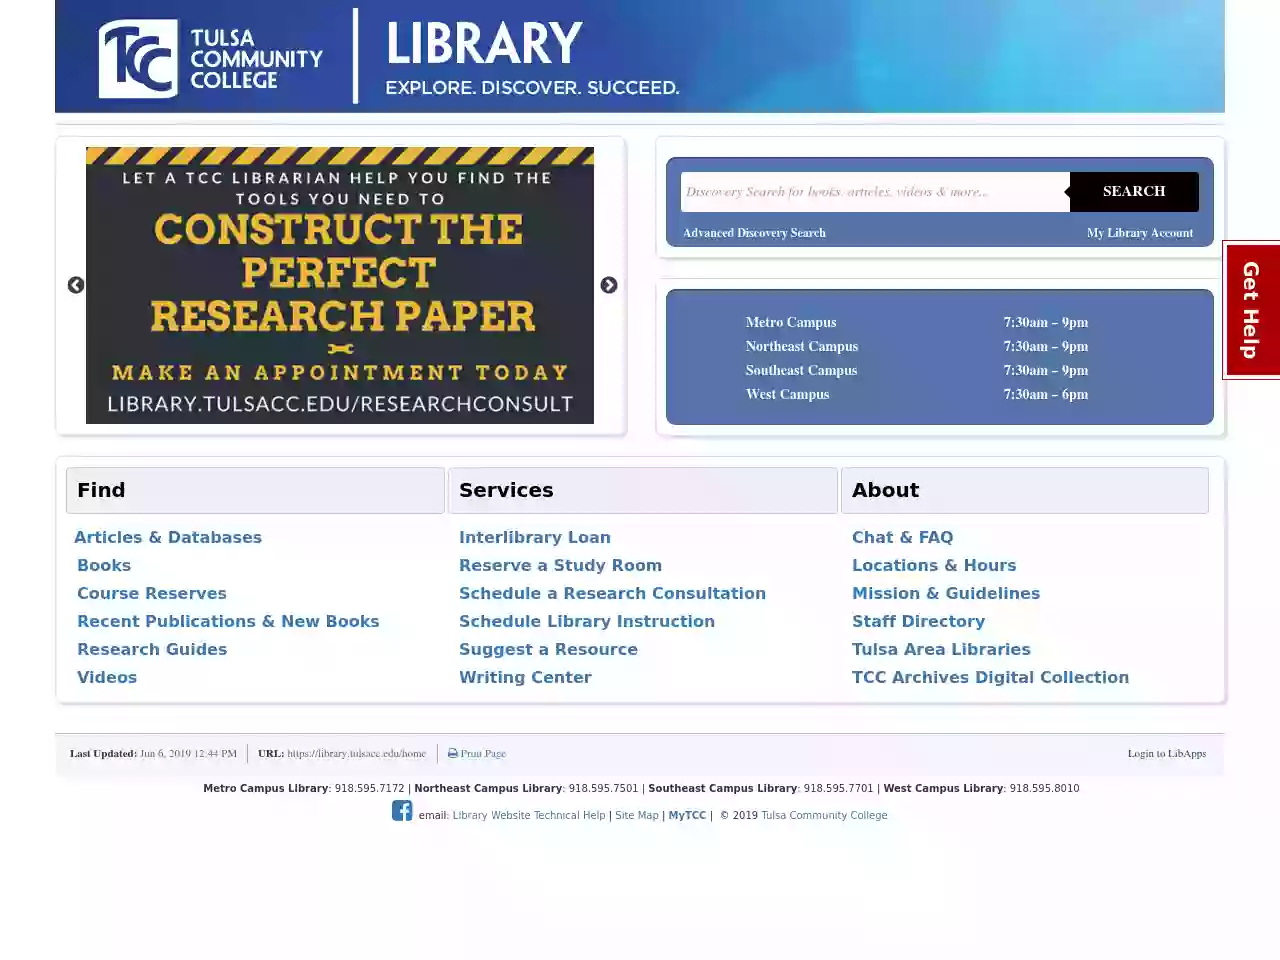Open the Videos link
The width and height of the screenshot is (1280, 960).
pyautogui.click(x=107, y=677)
